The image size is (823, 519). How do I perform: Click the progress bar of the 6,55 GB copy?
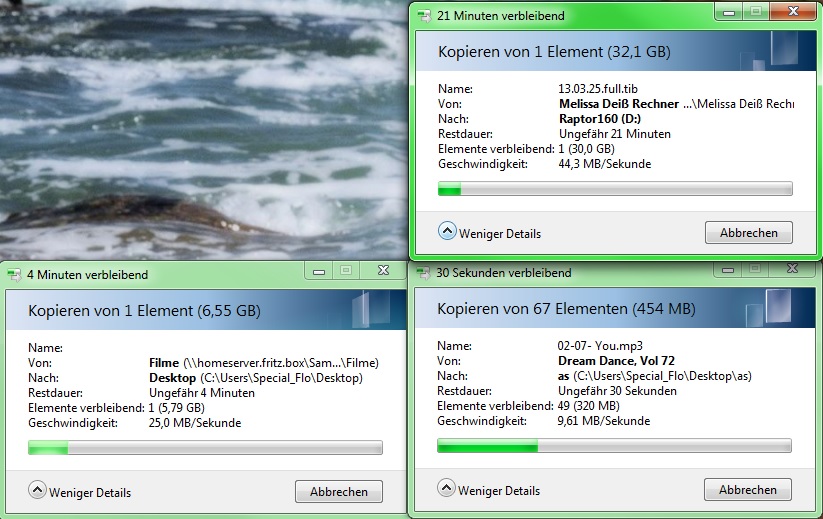pos(205,448)
